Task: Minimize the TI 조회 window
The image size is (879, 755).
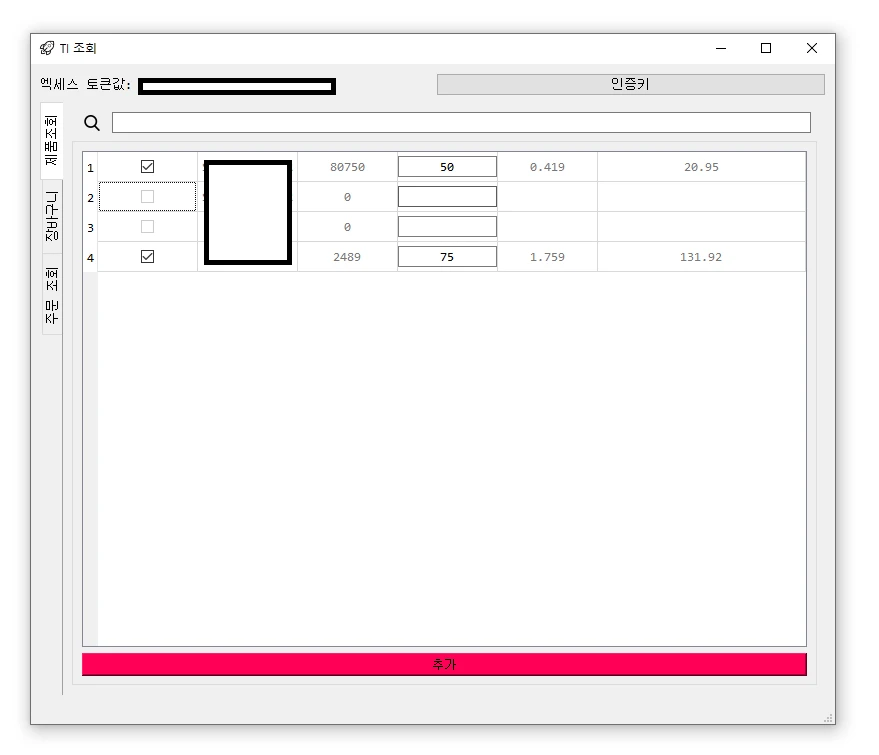Action: click(x=721, y=48)
